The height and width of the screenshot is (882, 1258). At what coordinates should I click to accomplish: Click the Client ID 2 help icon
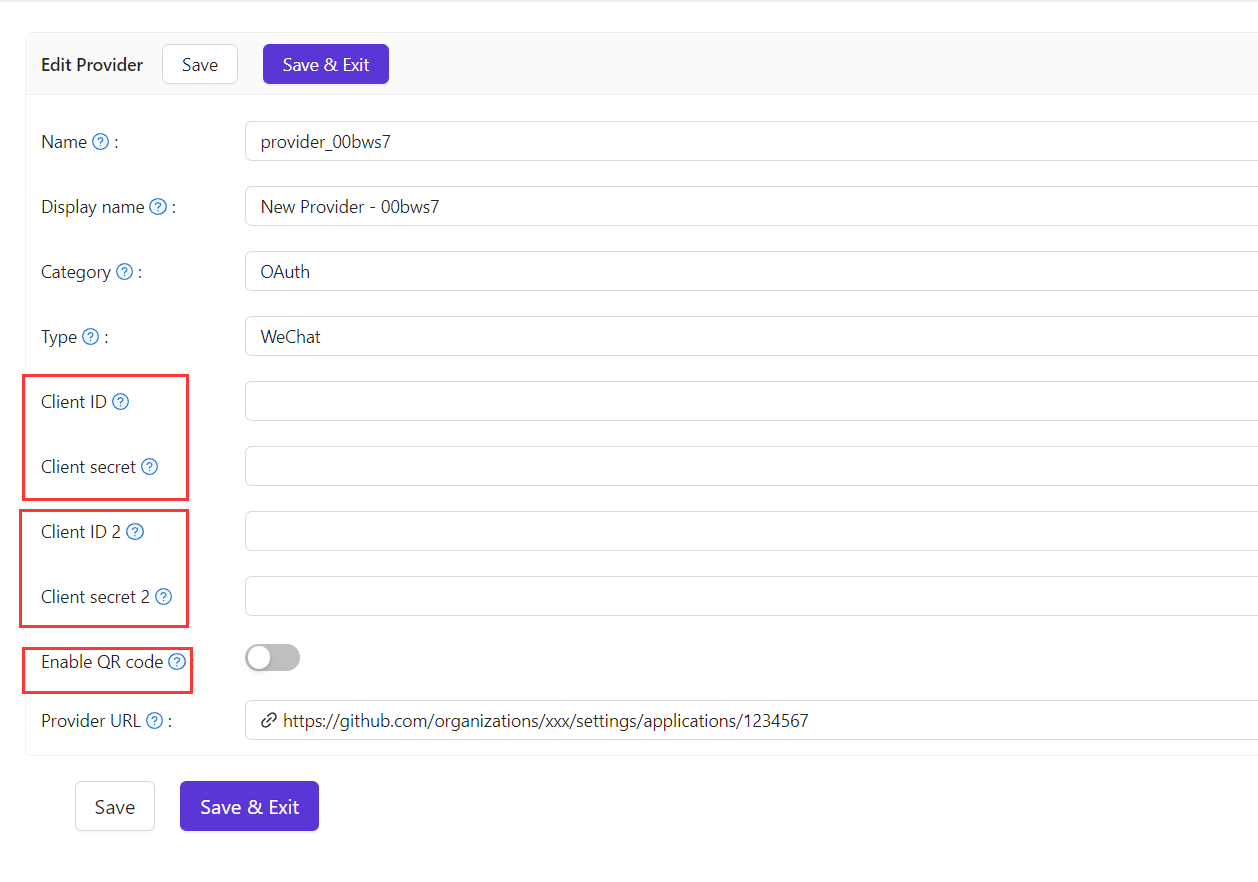135,532
